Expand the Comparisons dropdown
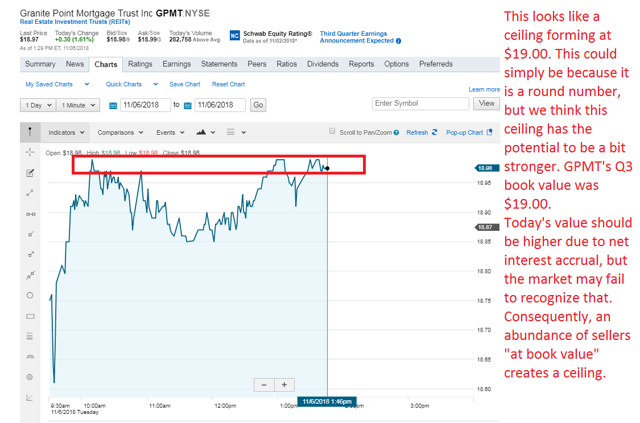The height and width of the screenshot is (423, 640). click(120, 132)
